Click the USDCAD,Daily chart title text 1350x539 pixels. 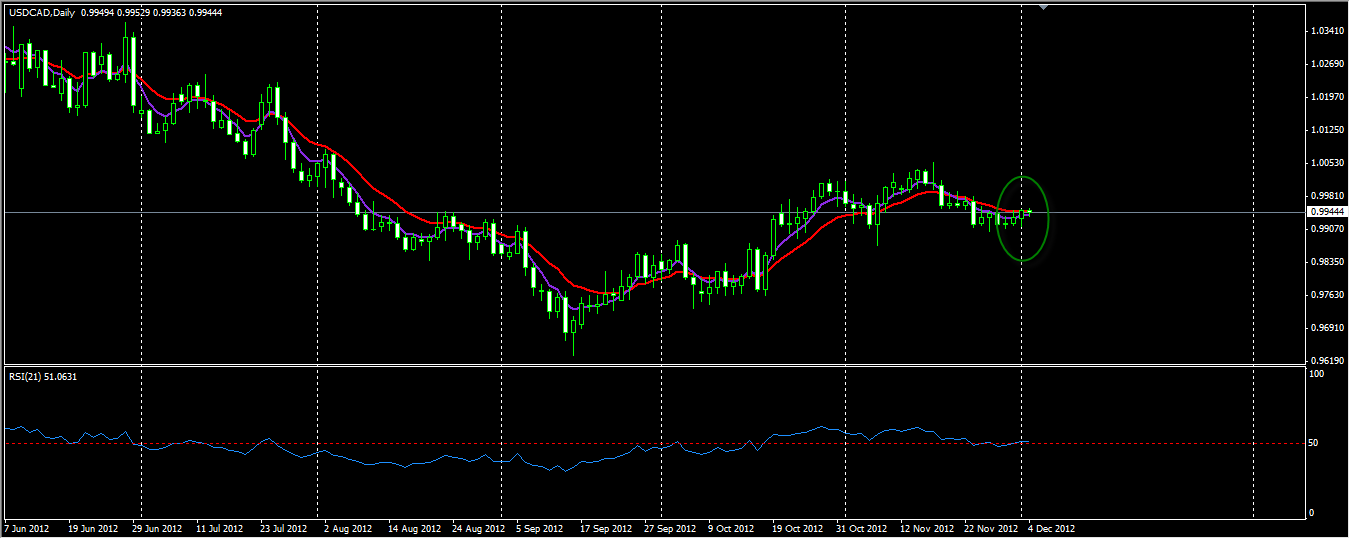41,11
